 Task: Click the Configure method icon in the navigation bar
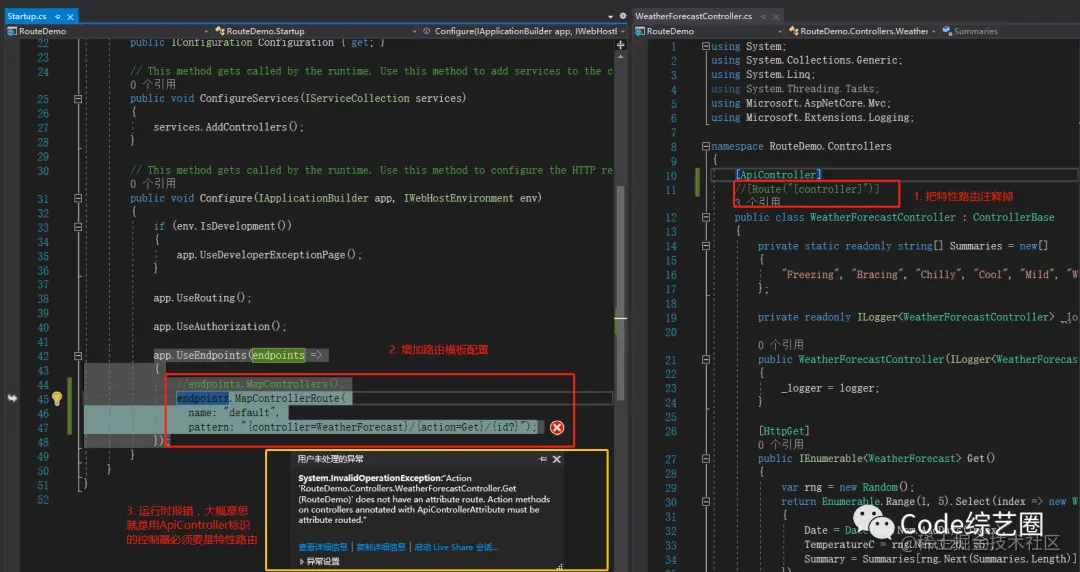click(x=427, y=31)
